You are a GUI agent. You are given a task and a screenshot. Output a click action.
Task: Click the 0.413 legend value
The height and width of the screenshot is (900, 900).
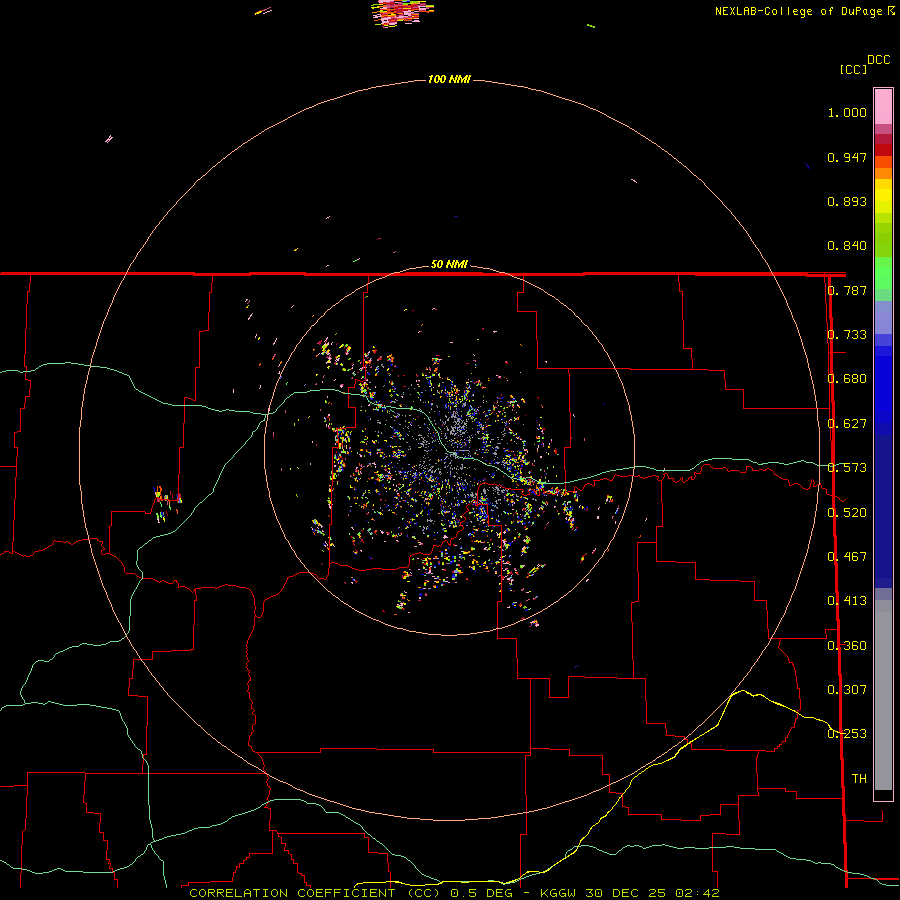[x=847, y=601]
